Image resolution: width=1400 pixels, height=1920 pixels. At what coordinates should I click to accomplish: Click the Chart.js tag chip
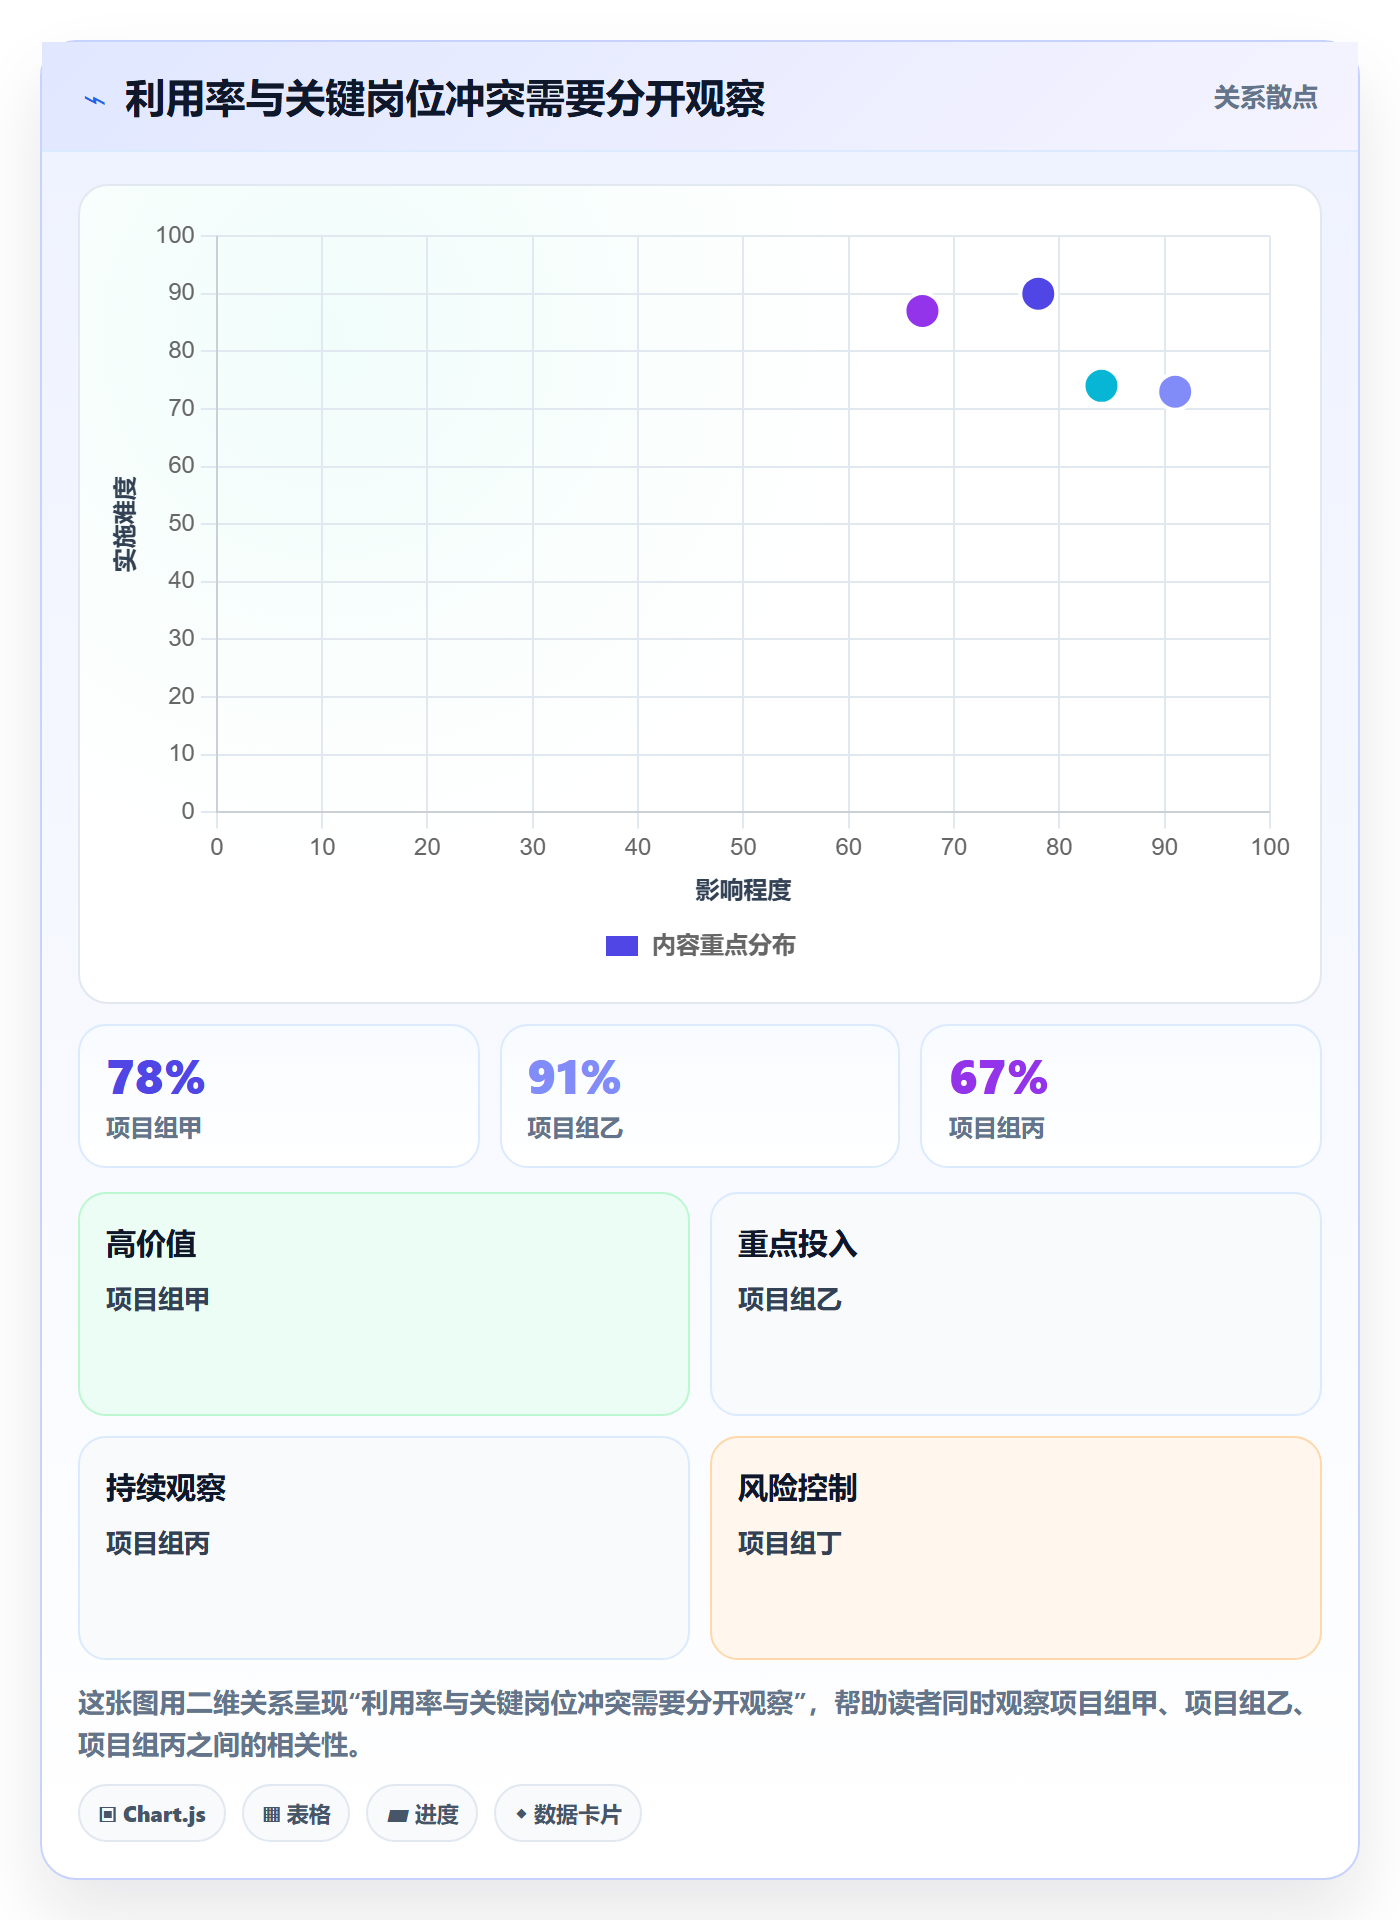click(x=152, y=1814)
